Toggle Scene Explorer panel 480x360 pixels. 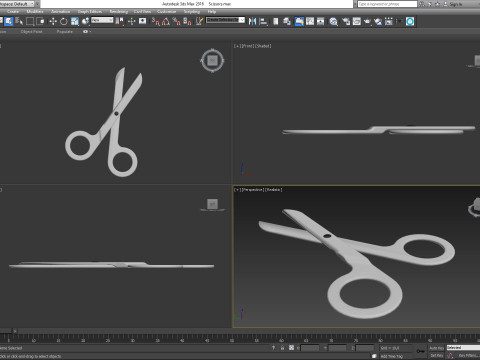276,22
